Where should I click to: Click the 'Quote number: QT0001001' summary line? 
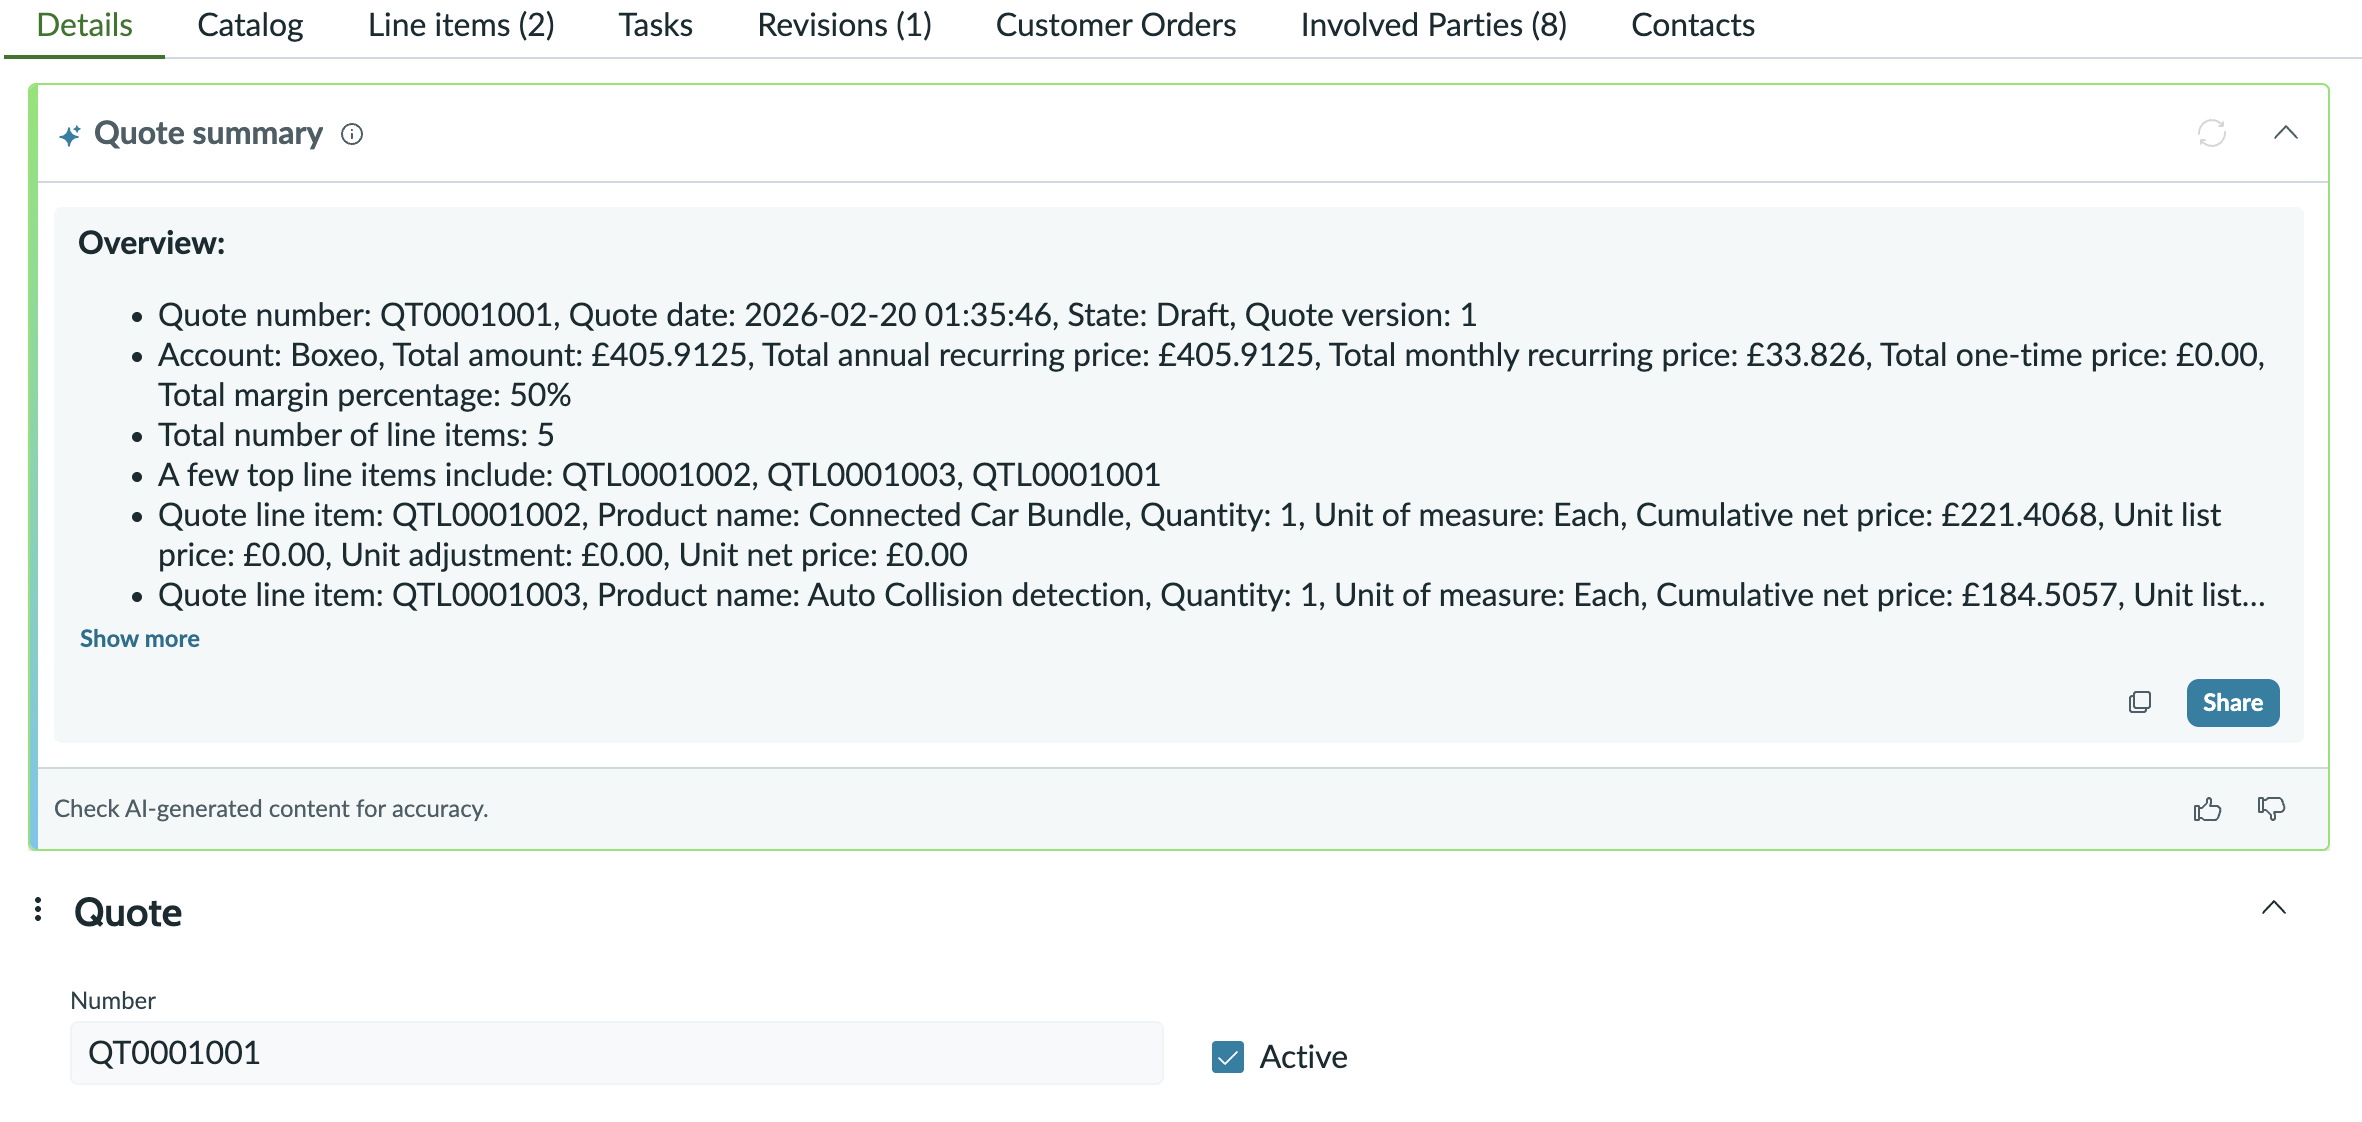coord(817,315)
